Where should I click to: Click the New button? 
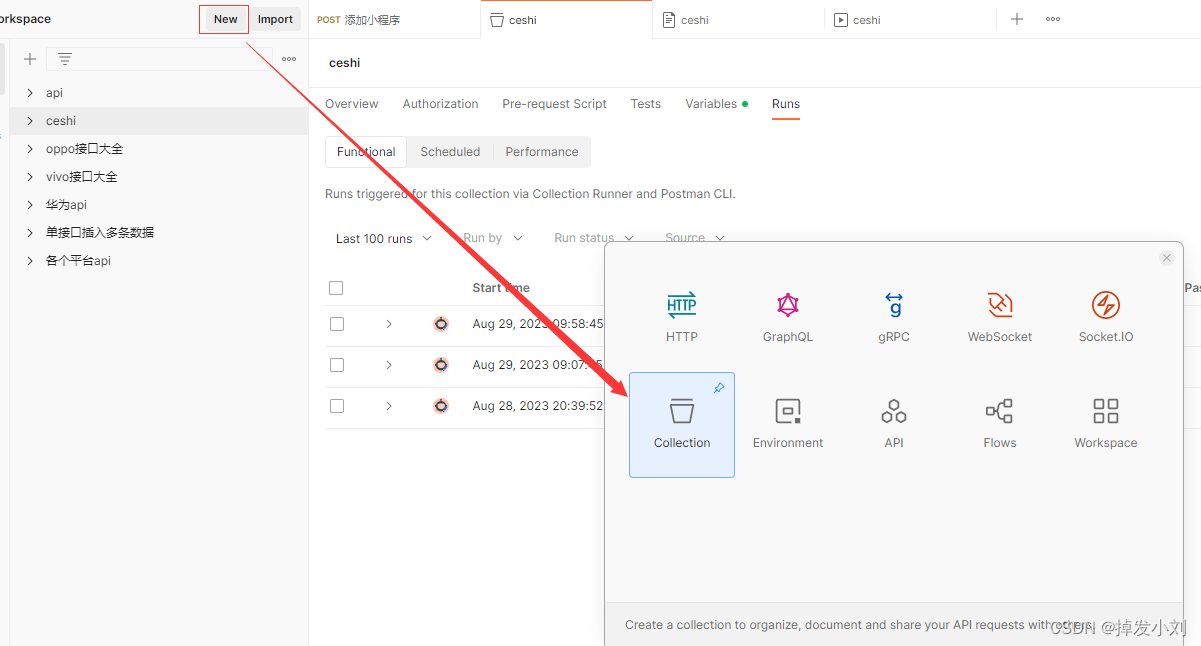[225, 19]
